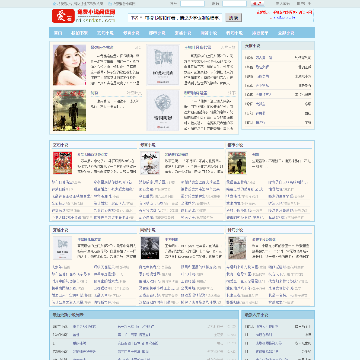360x360 pixels.
Task: Open the dark warrior cover in the fifth category block
Action: 150,248
